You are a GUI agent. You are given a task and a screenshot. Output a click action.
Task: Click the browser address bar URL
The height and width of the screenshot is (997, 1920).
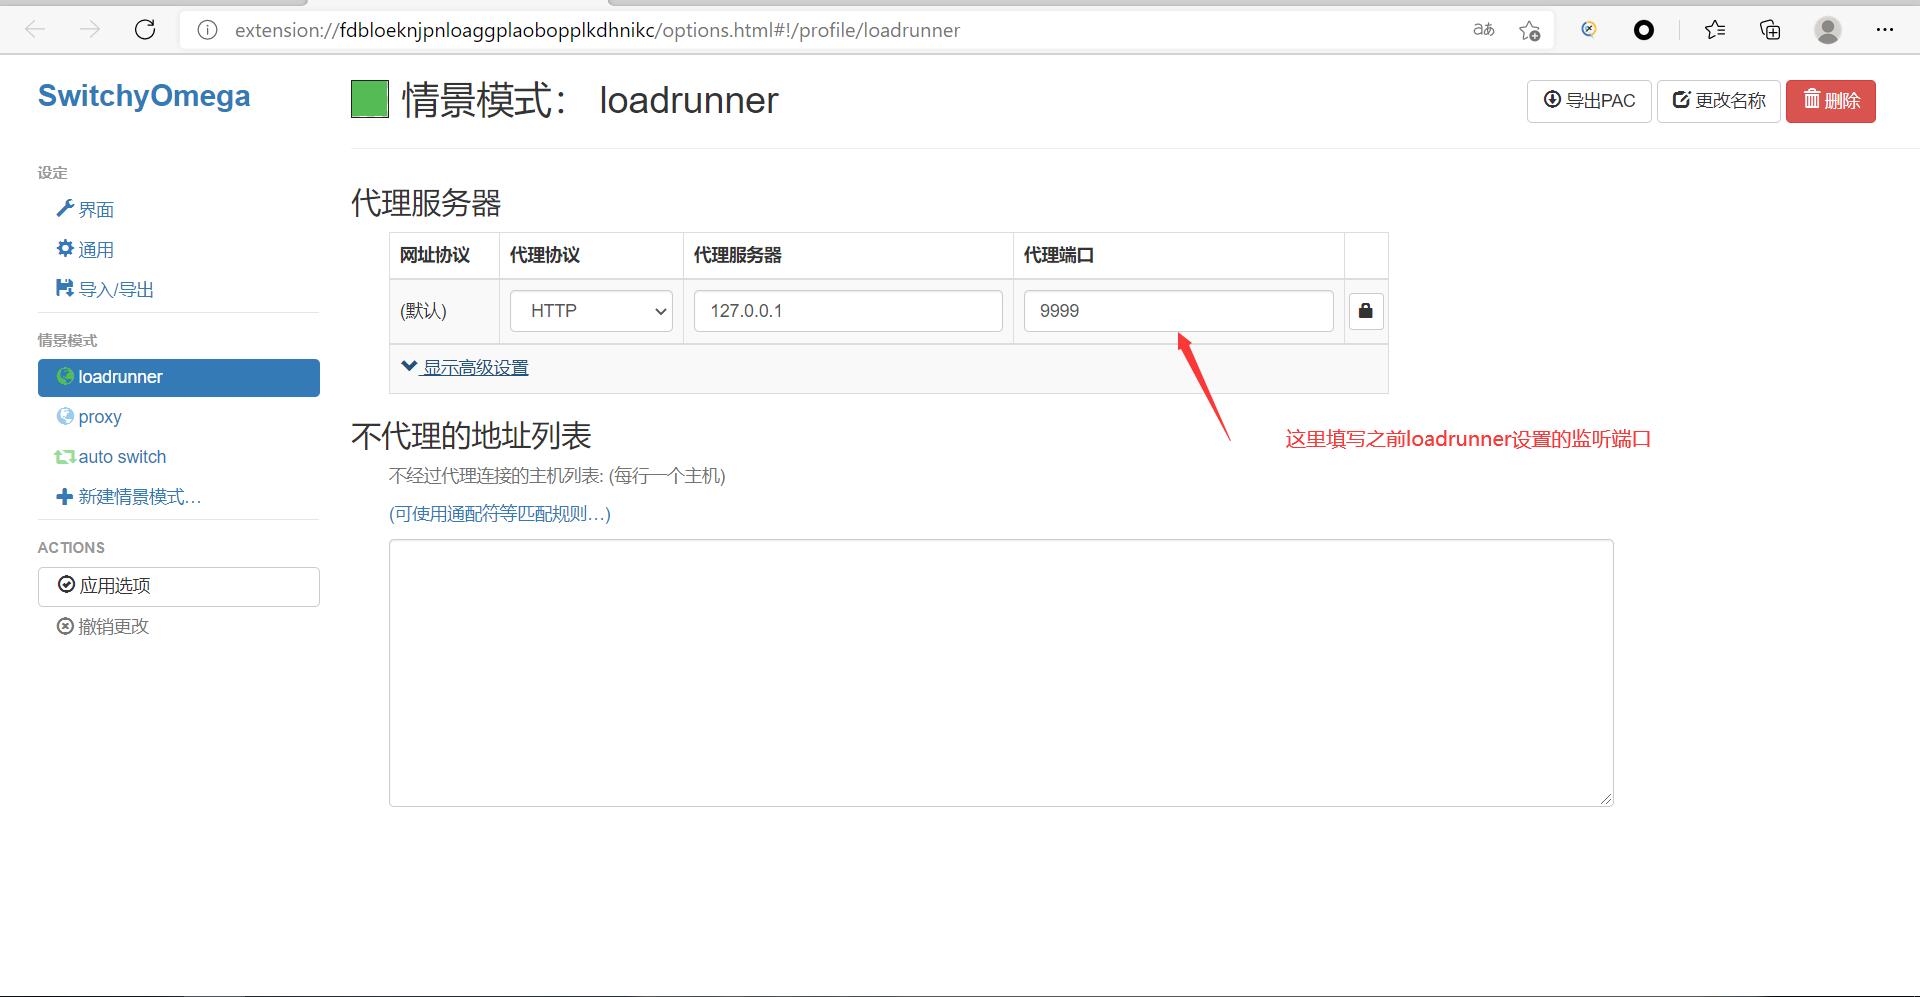(x=597, y=30)
